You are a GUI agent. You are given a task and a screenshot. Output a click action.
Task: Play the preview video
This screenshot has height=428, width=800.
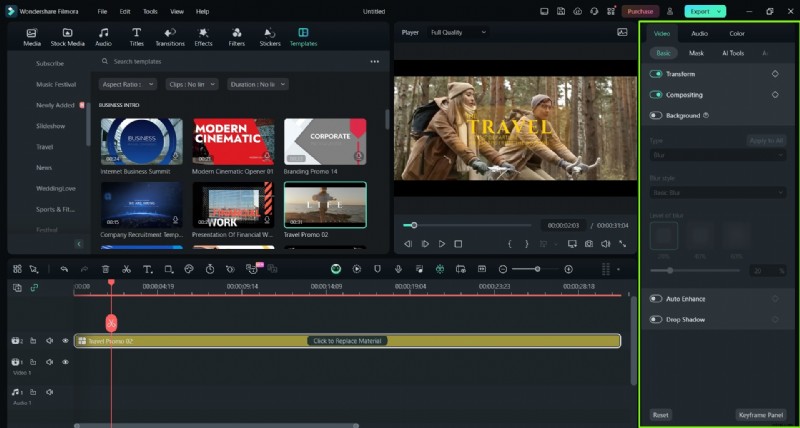tap(442, 244)
